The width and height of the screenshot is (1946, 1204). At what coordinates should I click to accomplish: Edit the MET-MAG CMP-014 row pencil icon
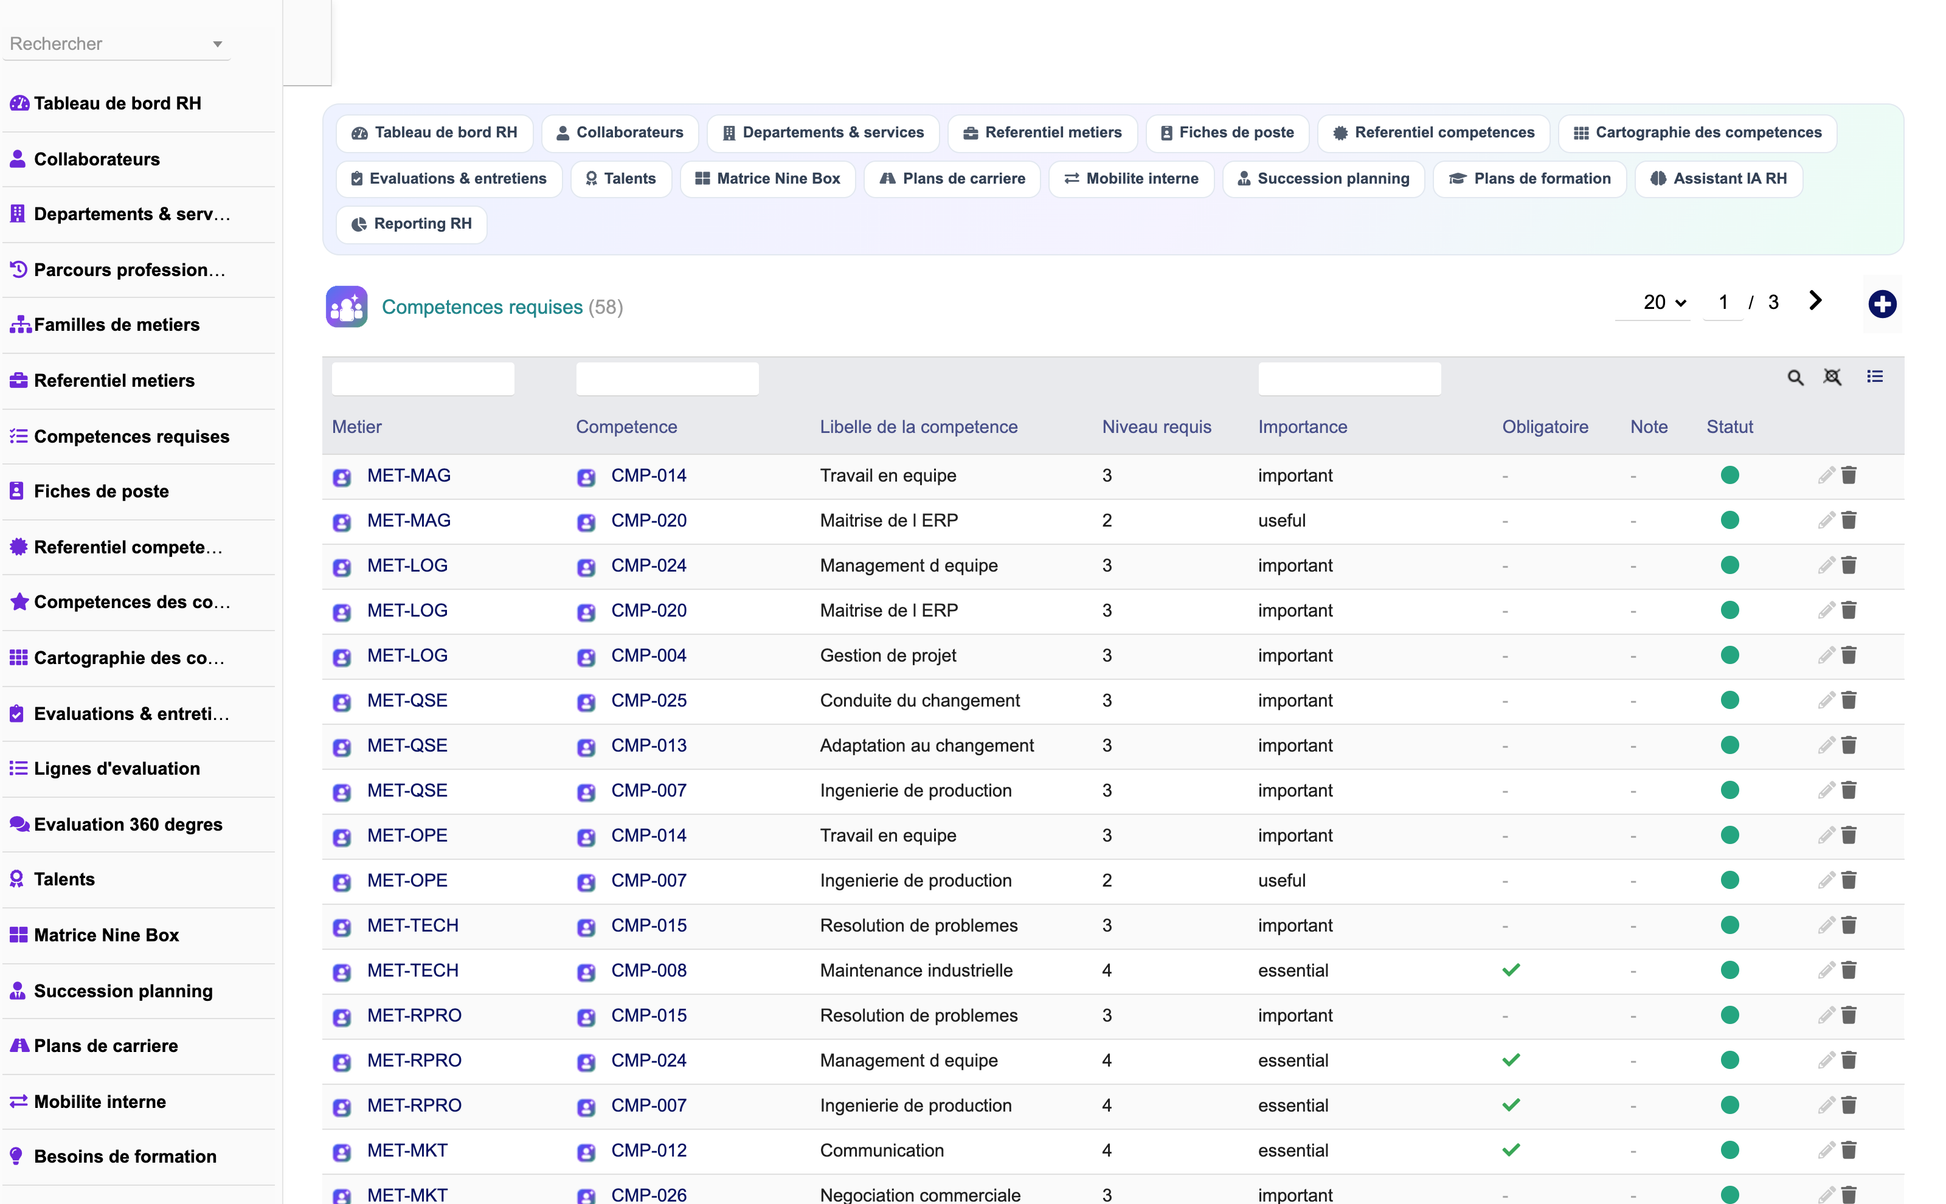(1826, 475)
